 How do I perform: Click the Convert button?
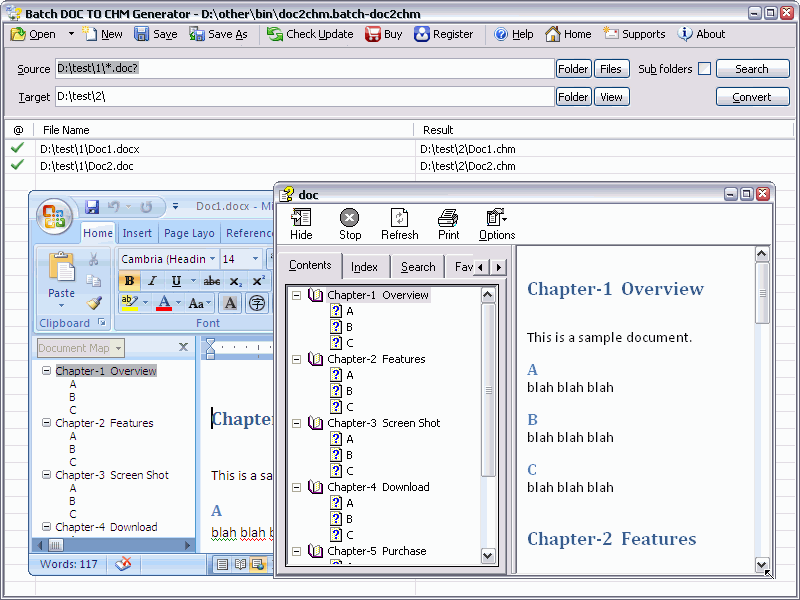pyautogui.click(x=752, y=97)
